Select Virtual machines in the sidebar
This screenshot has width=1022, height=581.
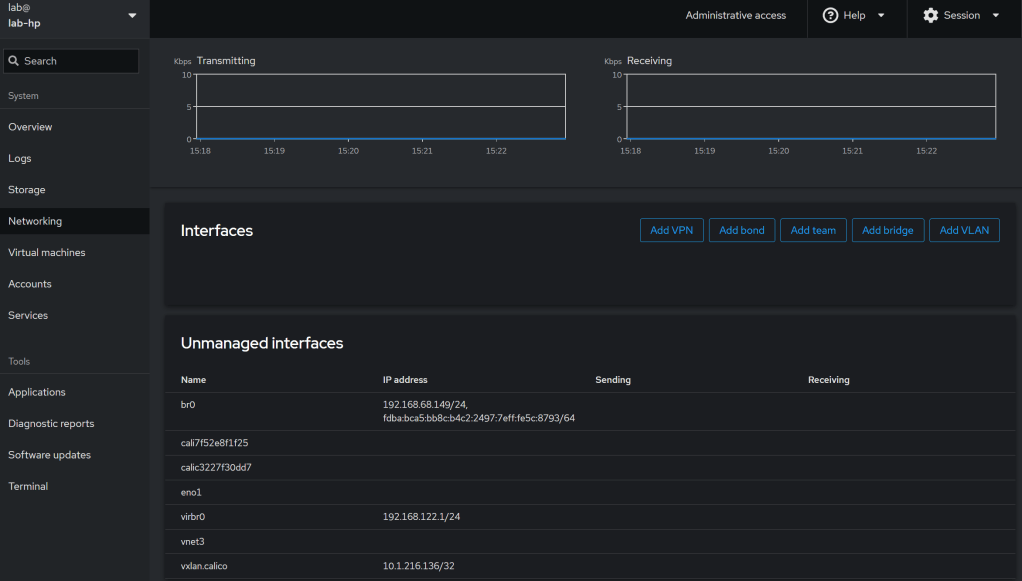click(47, 253)
